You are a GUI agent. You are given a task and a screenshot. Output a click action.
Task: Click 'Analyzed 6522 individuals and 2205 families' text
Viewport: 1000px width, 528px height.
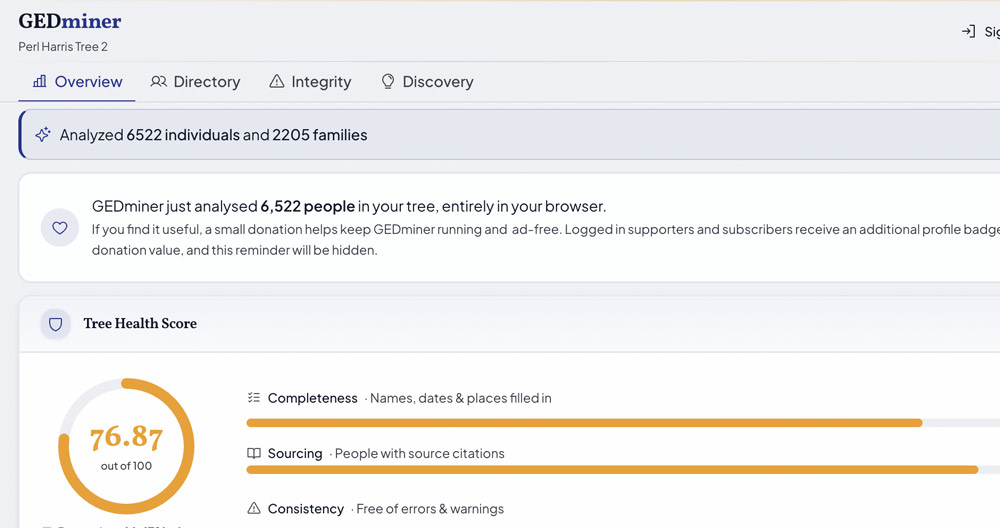(214, 135)
